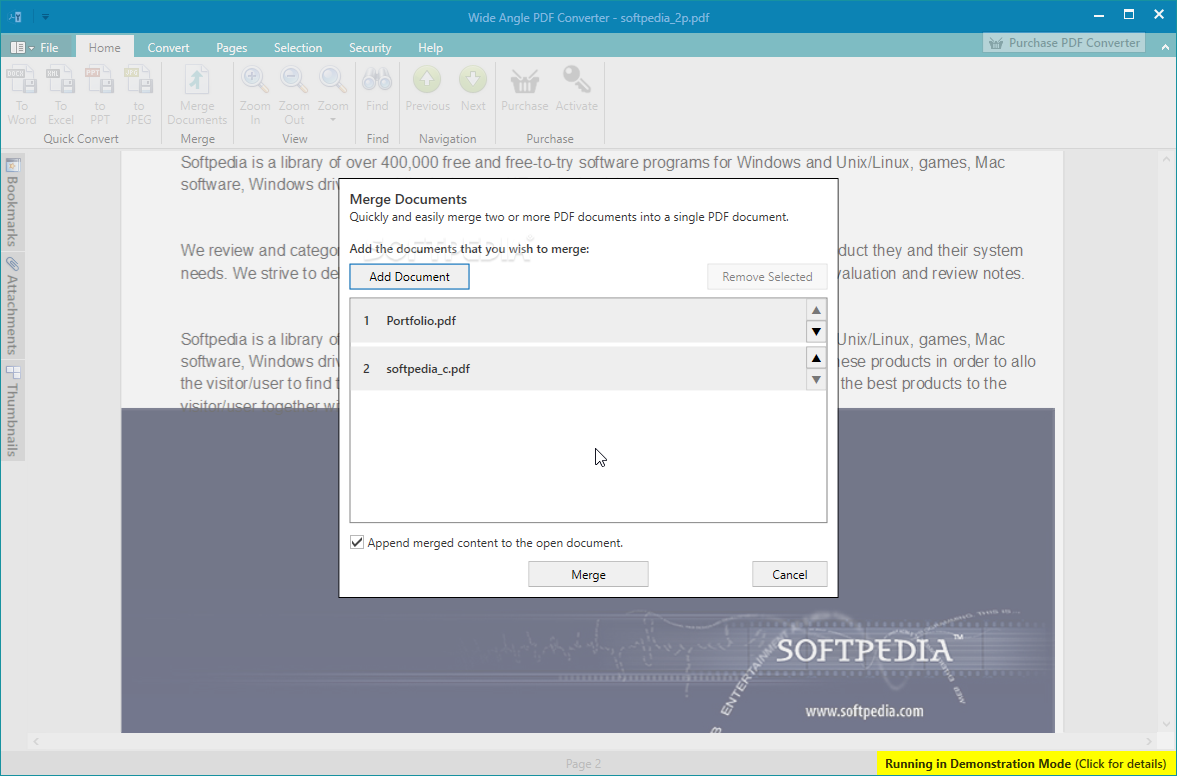Switch to the Convert ribbon tab
The image size is (1177, 776).
pyautogui.click(x=168, y=47)
